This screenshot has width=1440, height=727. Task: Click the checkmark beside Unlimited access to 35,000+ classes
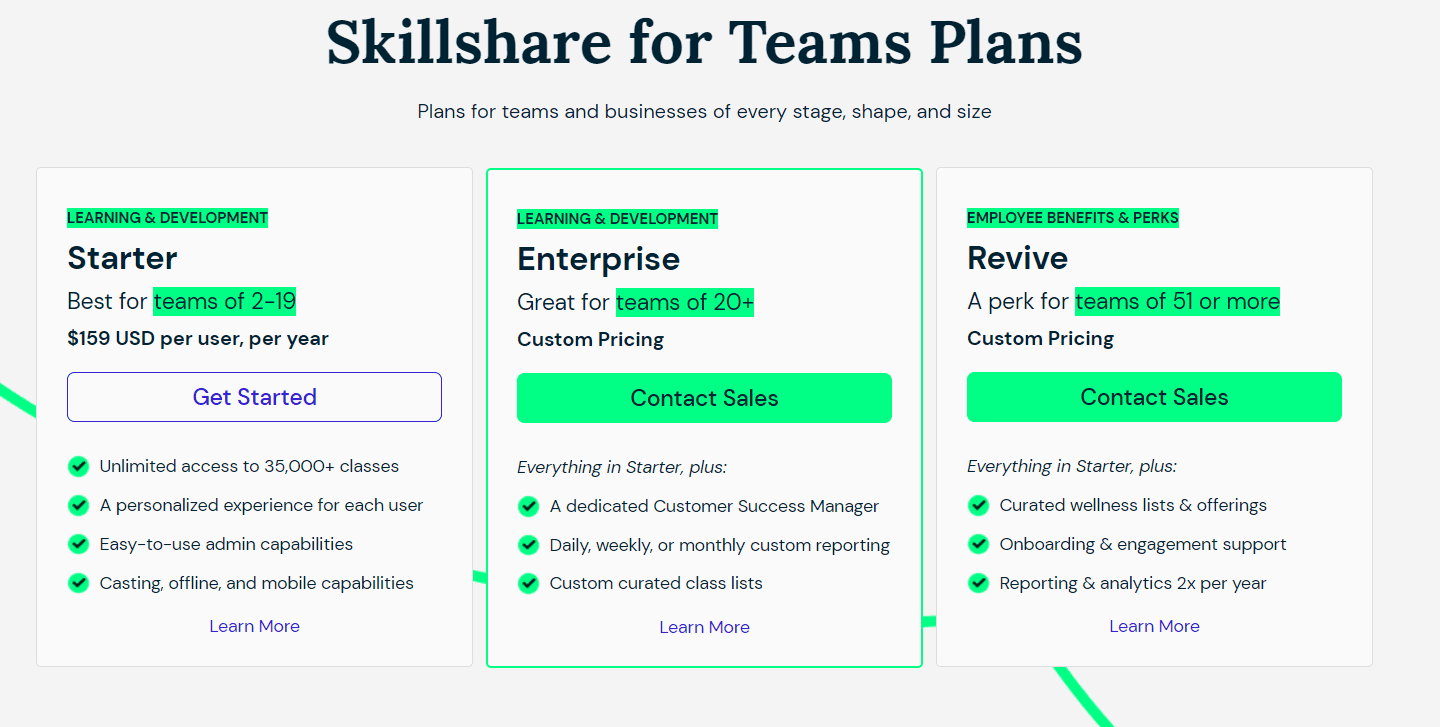tap(78, 466)
